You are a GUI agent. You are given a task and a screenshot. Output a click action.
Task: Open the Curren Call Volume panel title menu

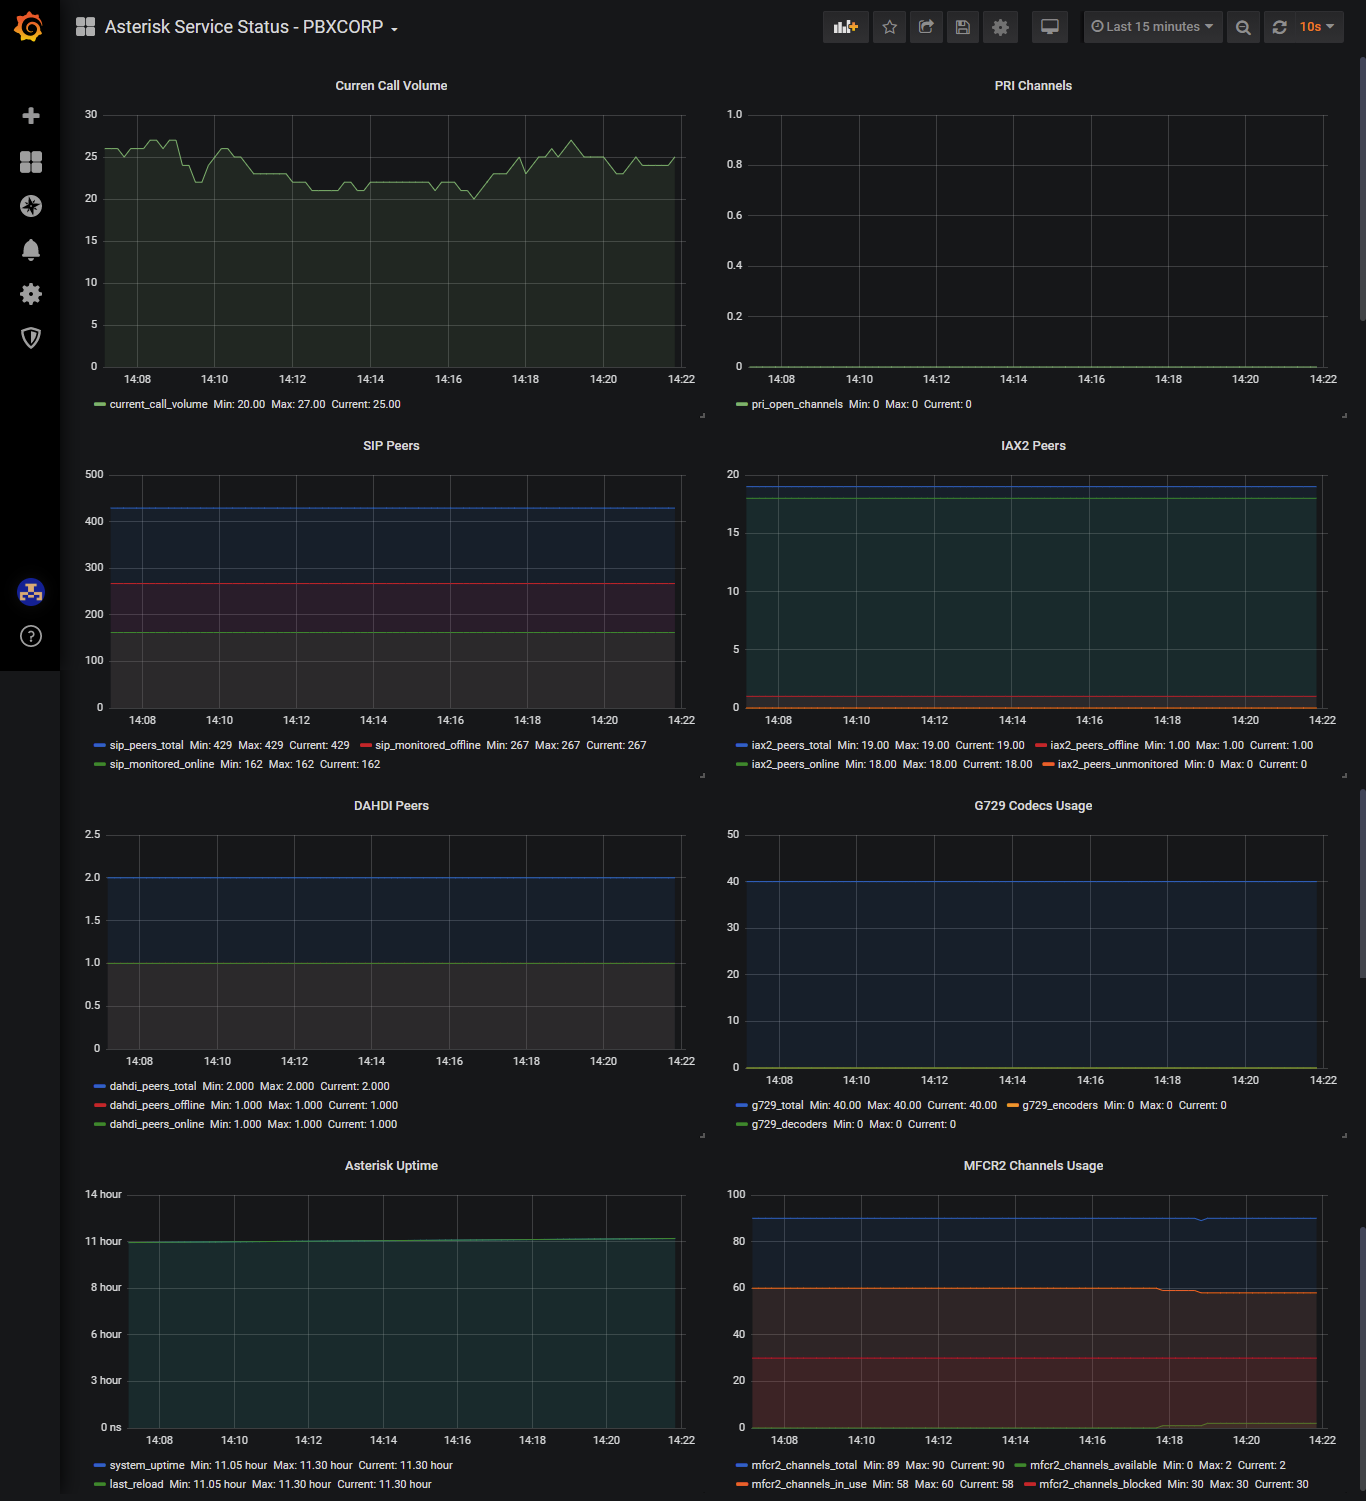391,86
